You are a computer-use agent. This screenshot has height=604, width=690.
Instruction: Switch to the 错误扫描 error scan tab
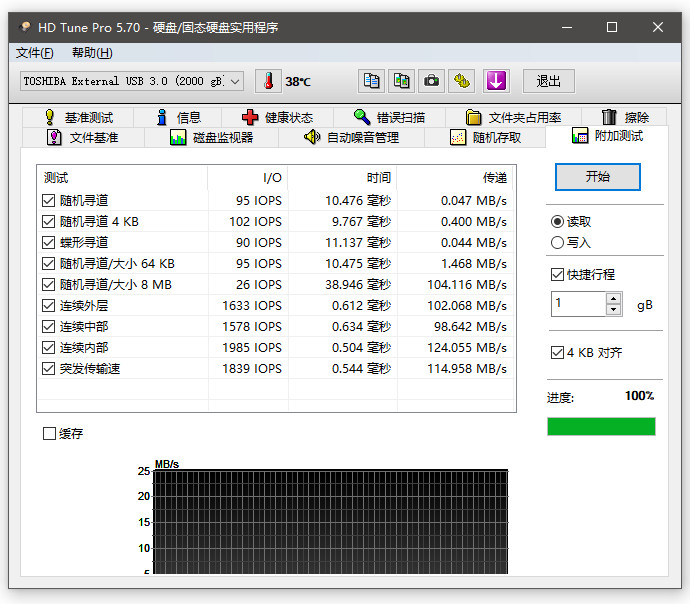[x=389, y=117]
